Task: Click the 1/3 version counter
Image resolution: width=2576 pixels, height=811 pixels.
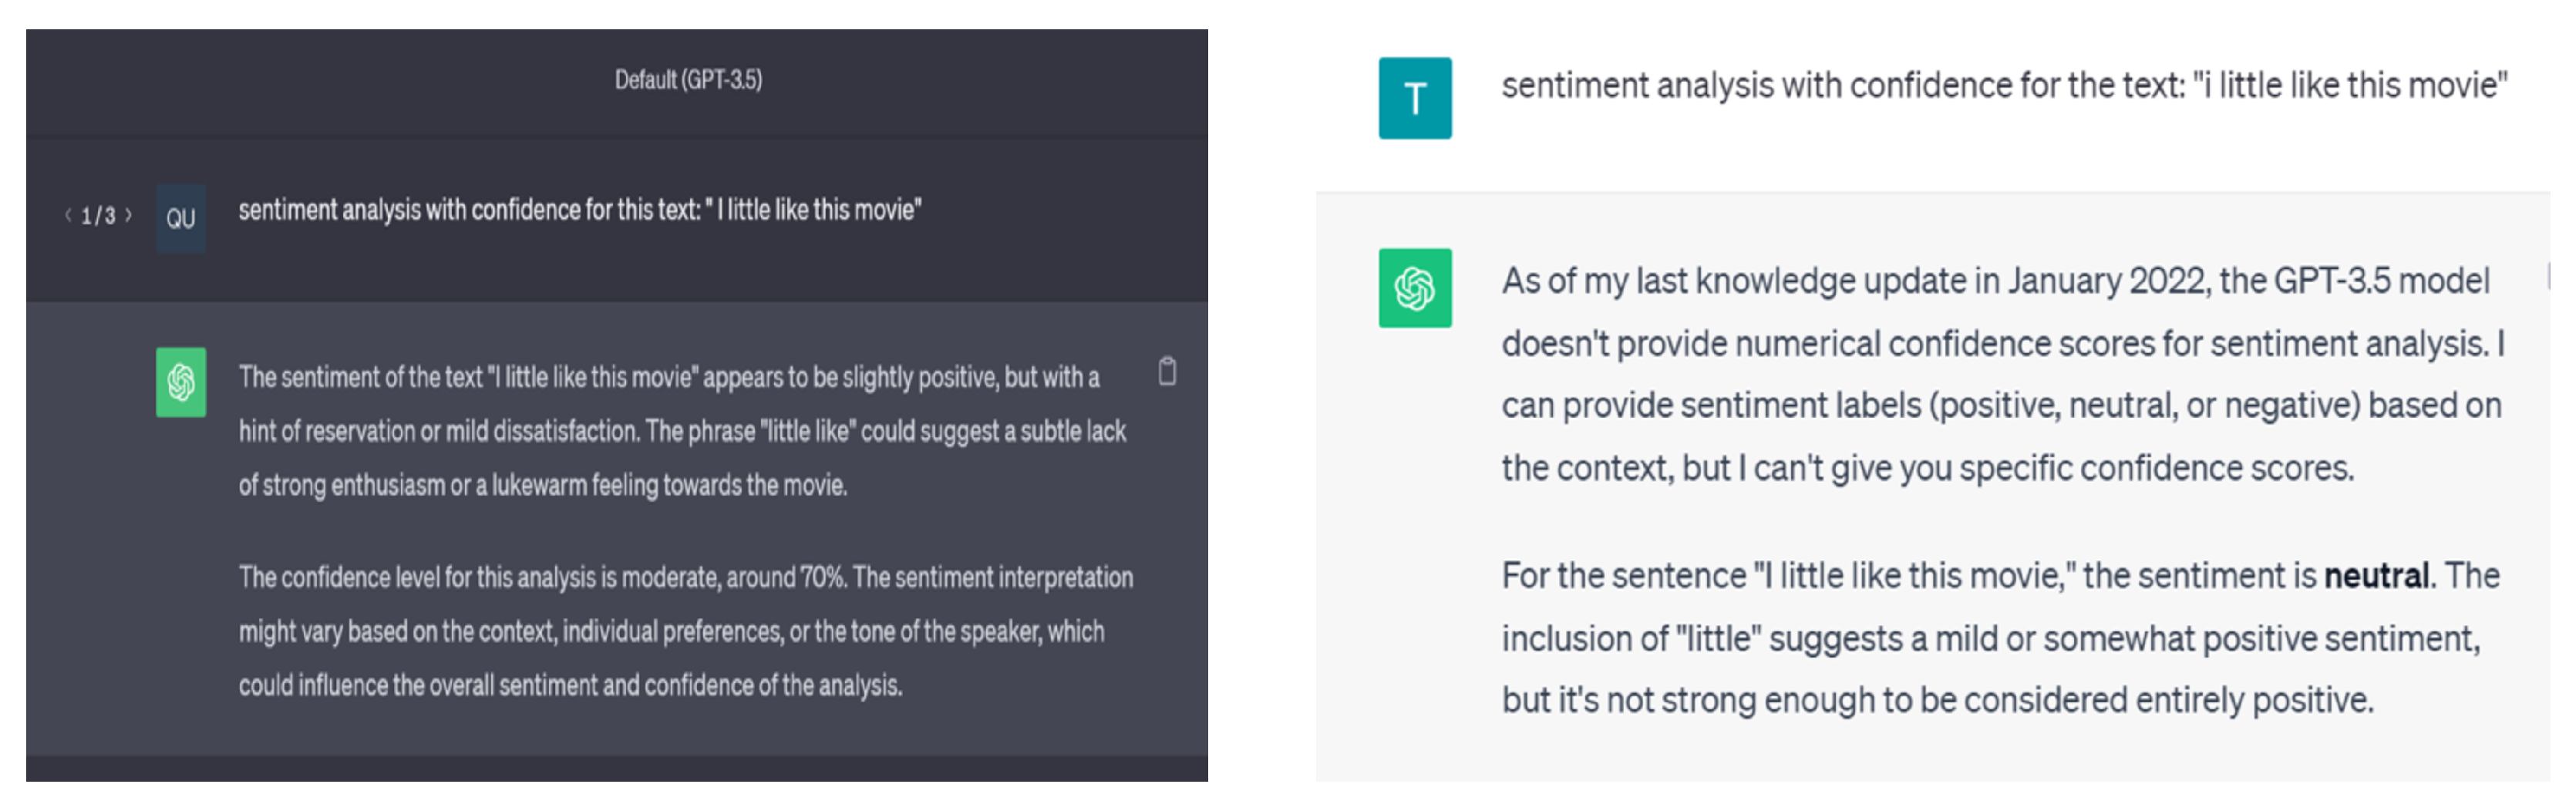Action: click(x=98, y=216)
